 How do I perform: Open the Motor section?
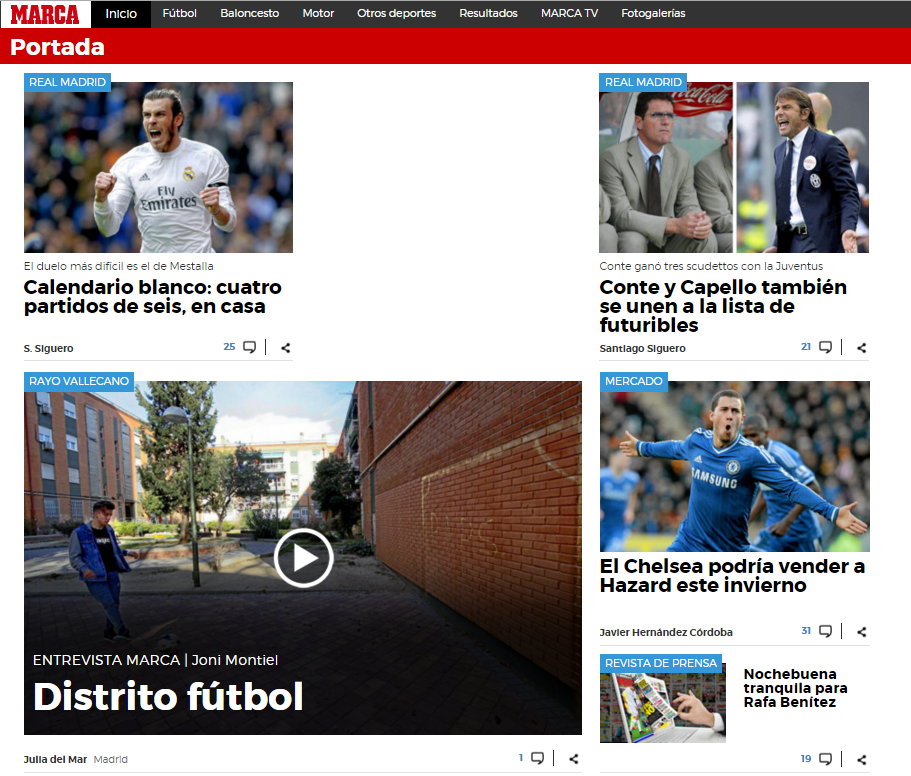pyautogui.click(x=318, y=13)
